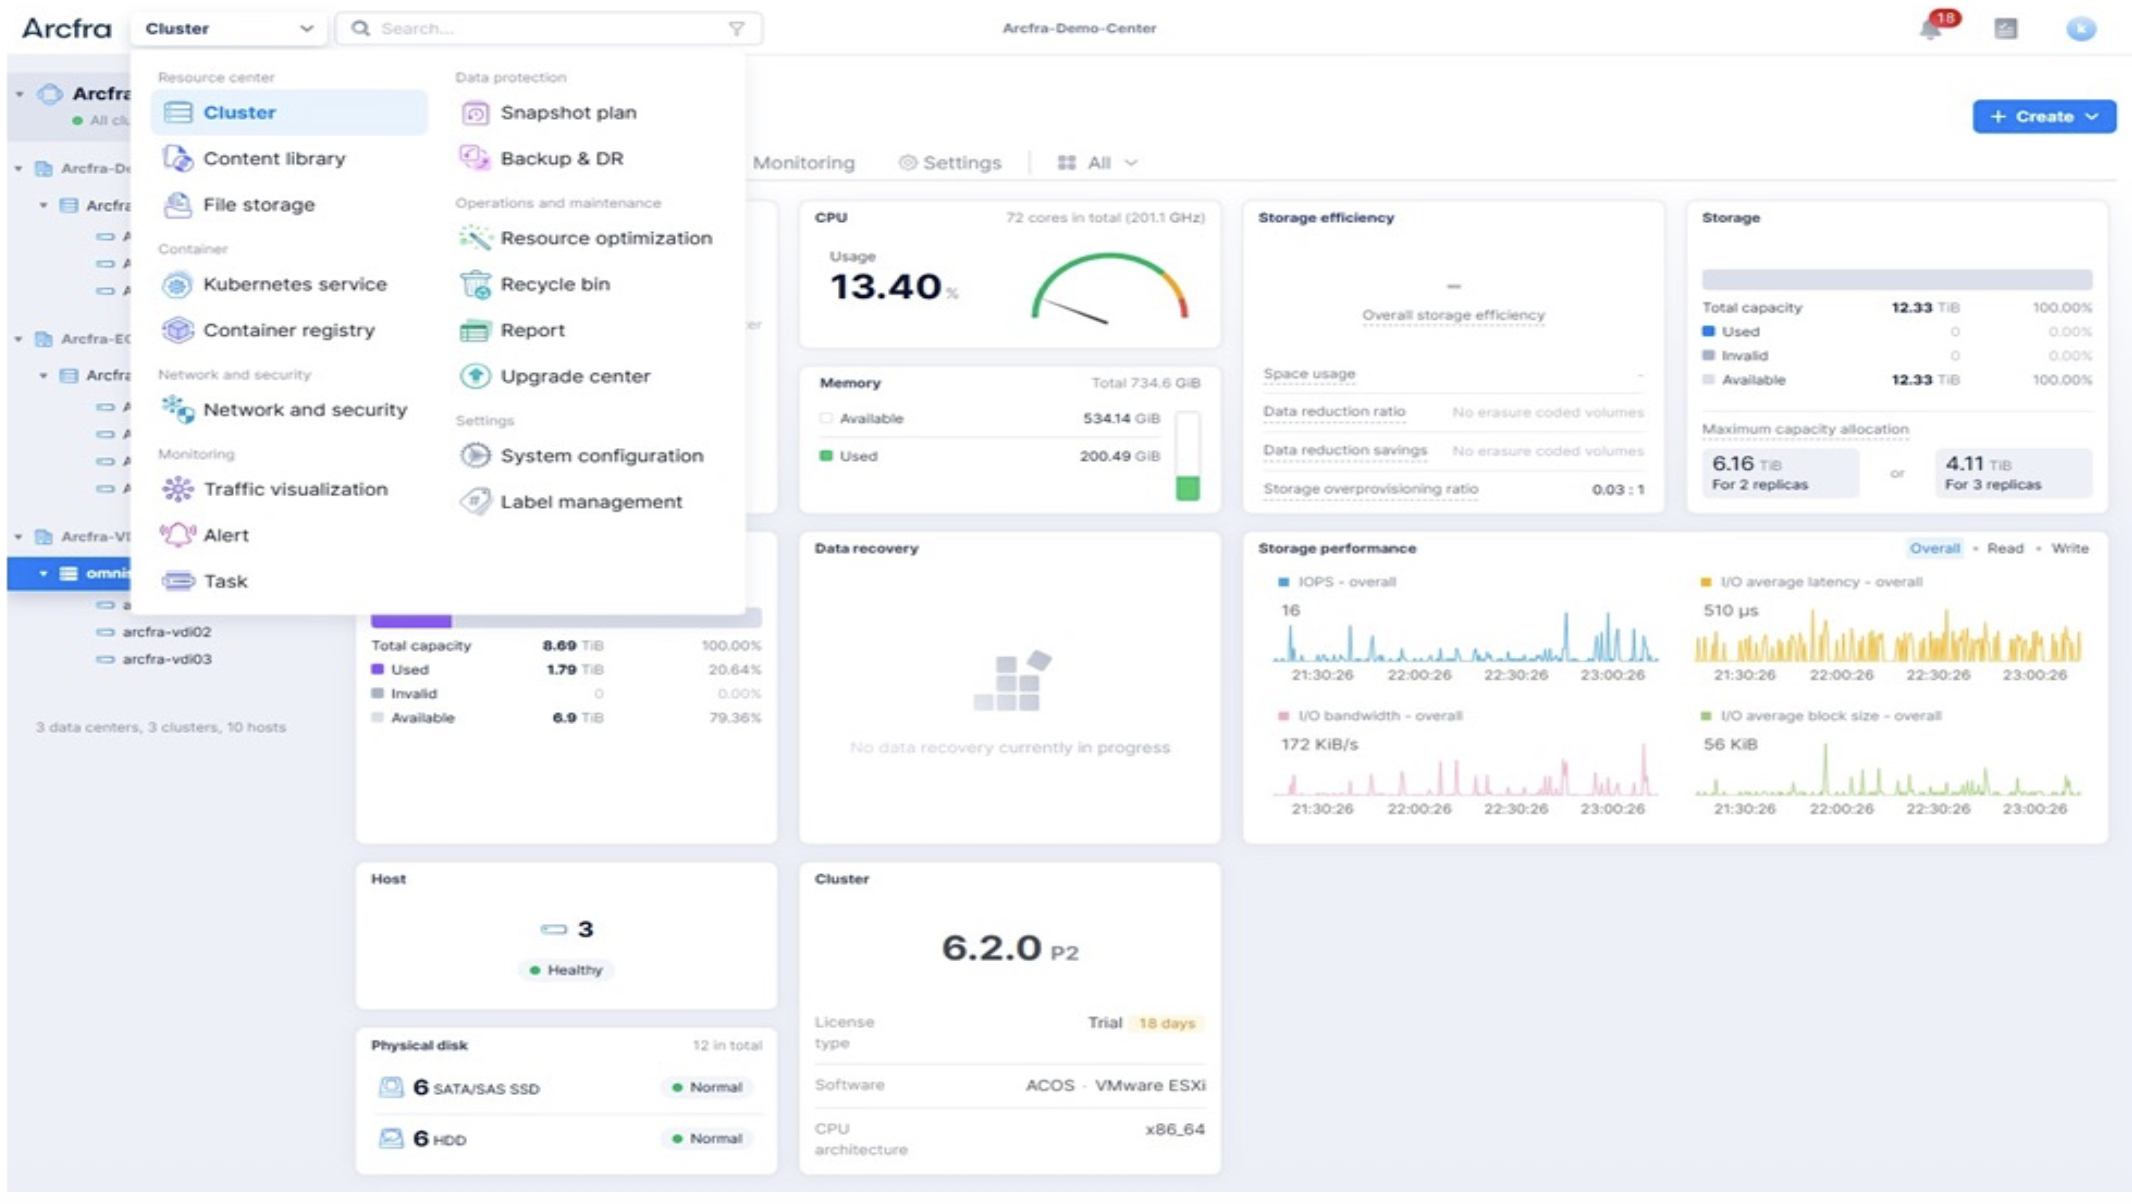Switch to the Monitoring tab
2132x1204 pixels.
[803, 163]
